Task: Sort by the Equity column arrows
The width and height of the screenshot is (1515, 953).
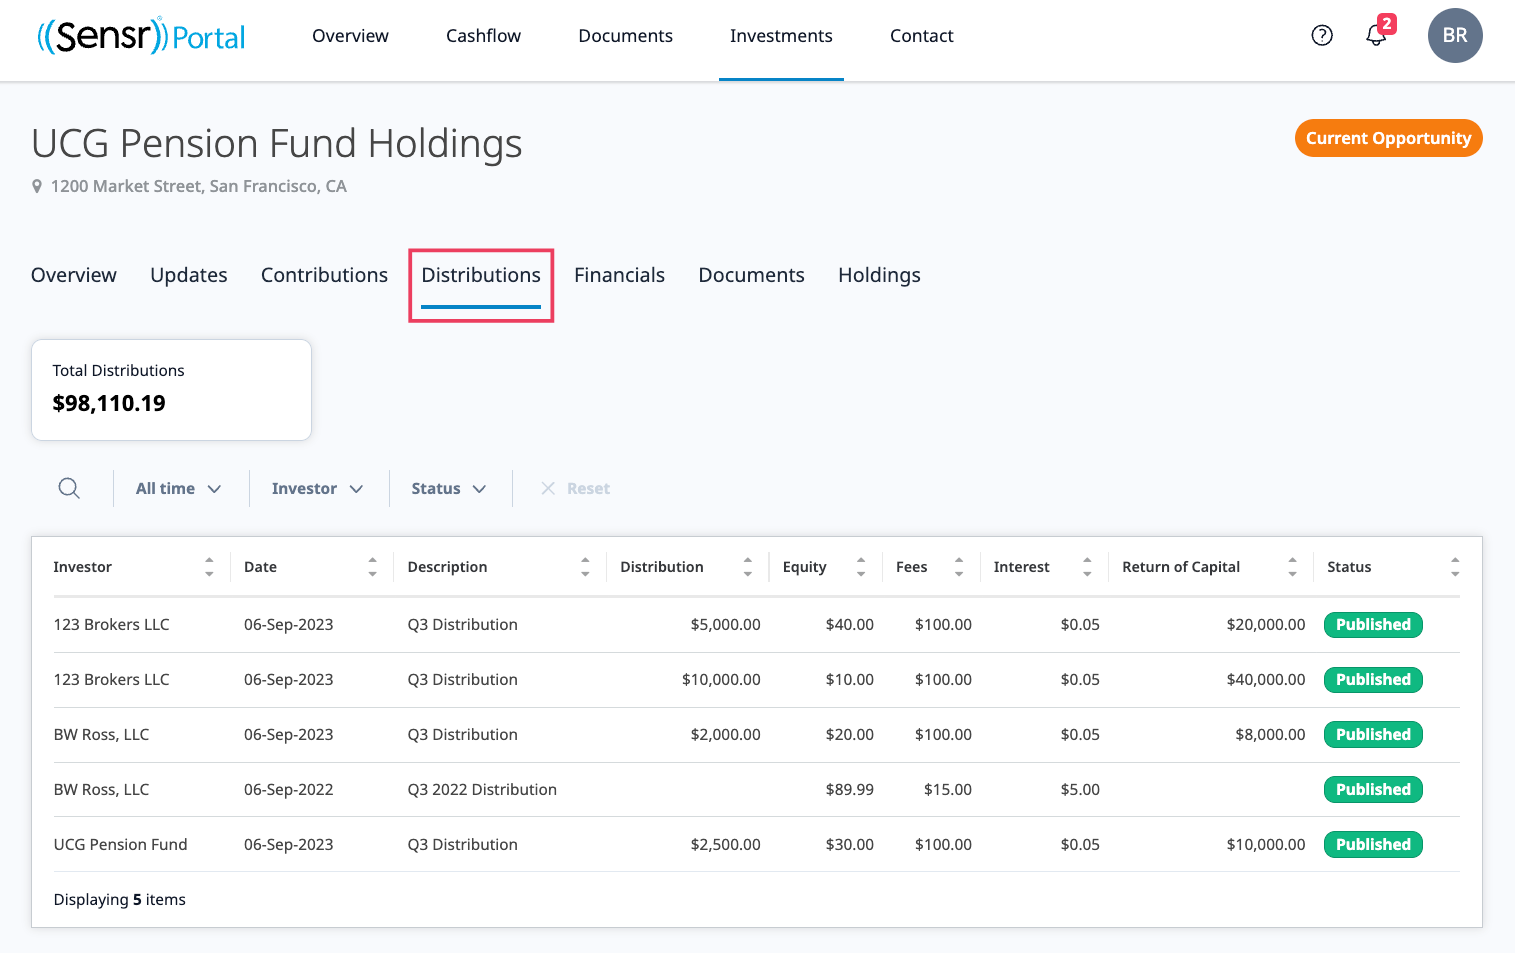Action: pyautogui.click(x=861, y=567)
